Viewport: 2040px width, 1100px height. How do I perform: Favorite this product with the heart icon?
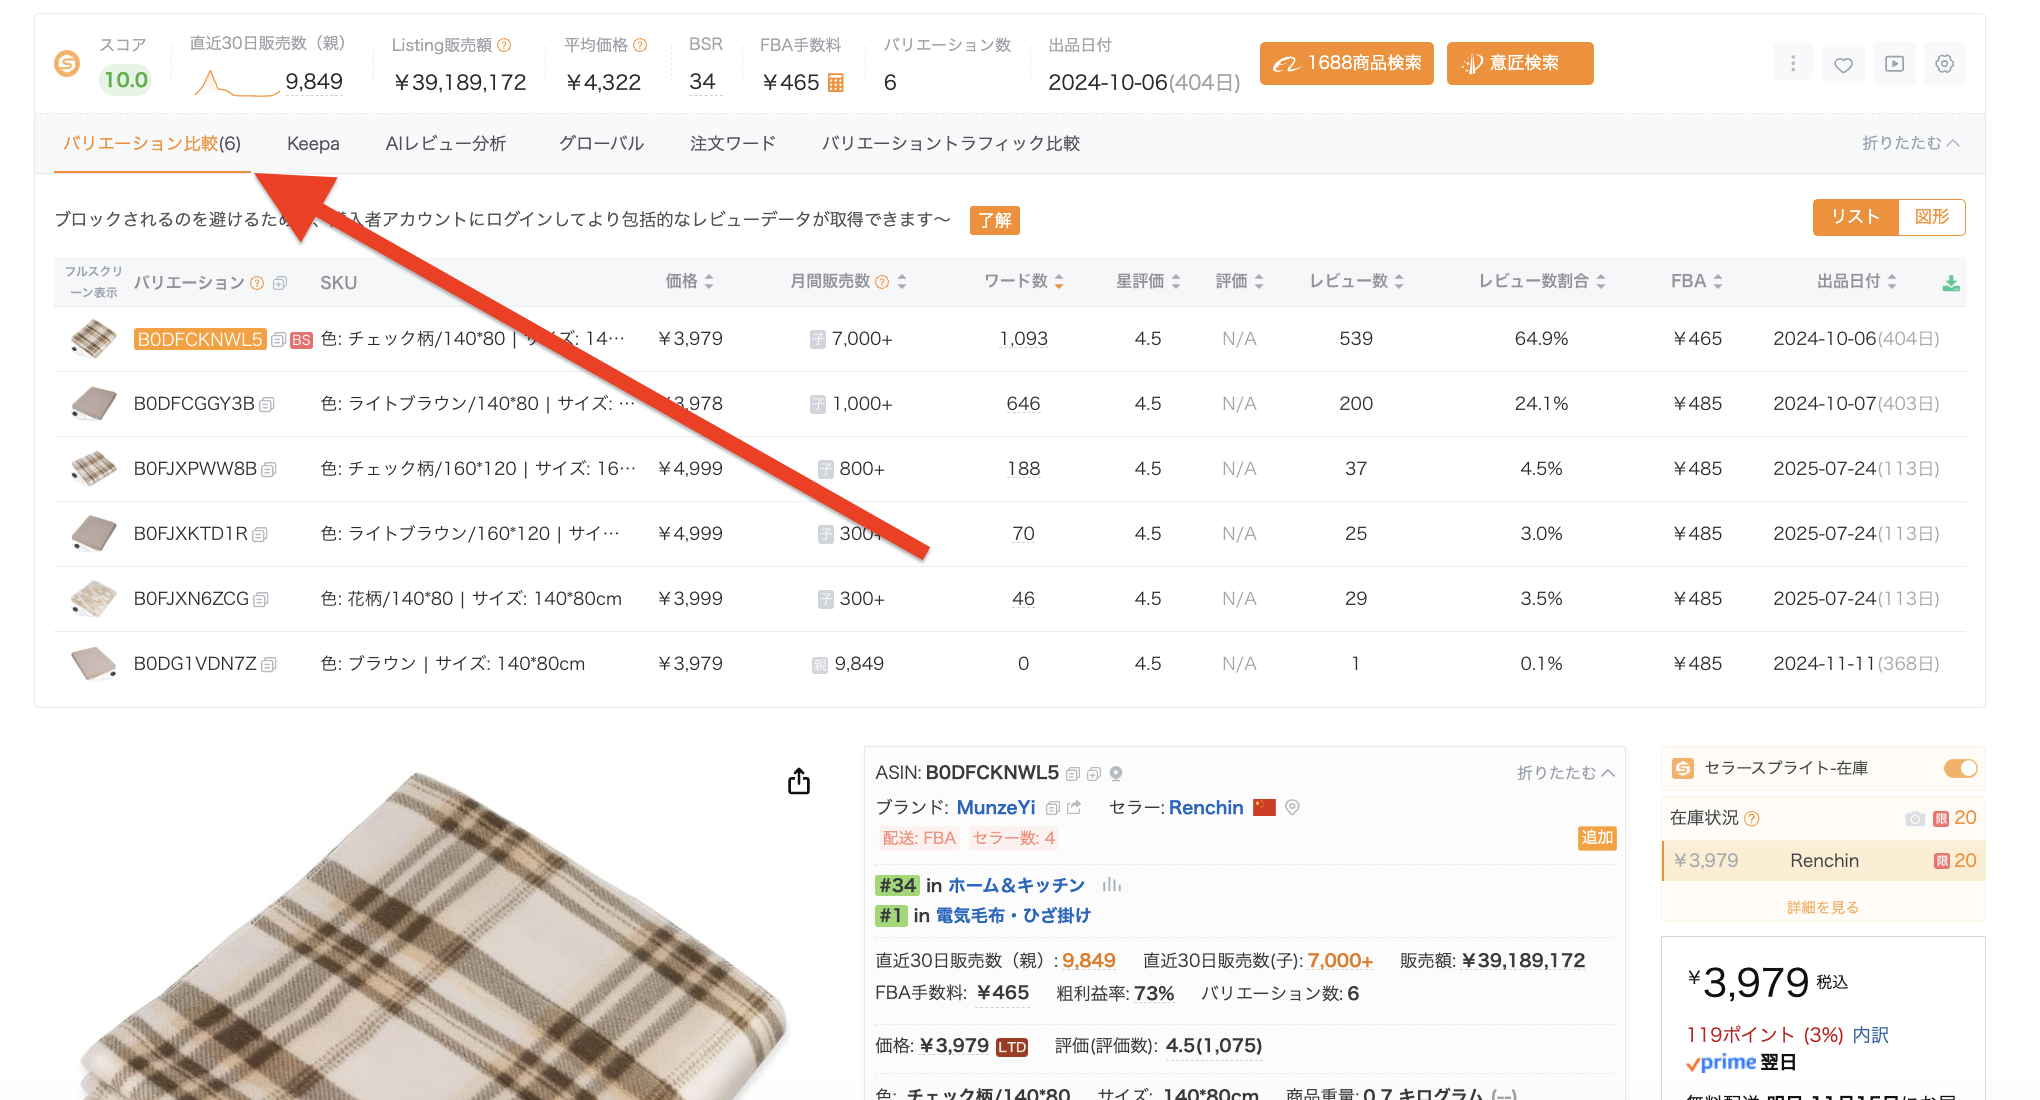click(1843, 63)
